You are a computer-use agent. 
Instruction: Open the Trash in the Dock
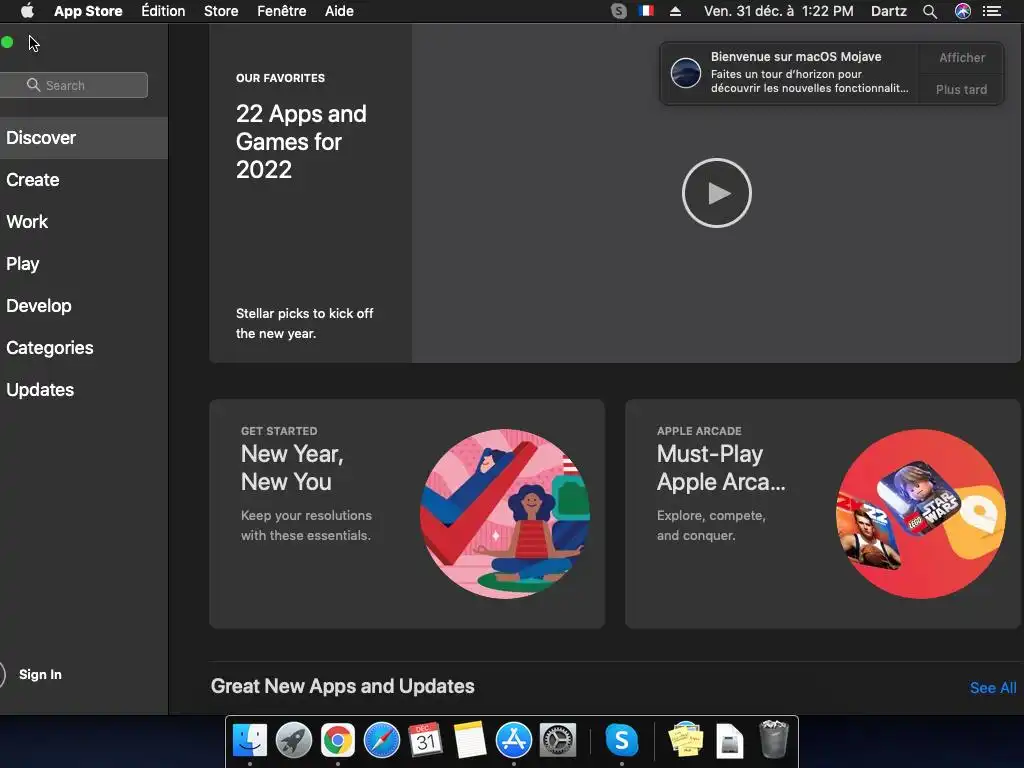[x=774, y=739]
